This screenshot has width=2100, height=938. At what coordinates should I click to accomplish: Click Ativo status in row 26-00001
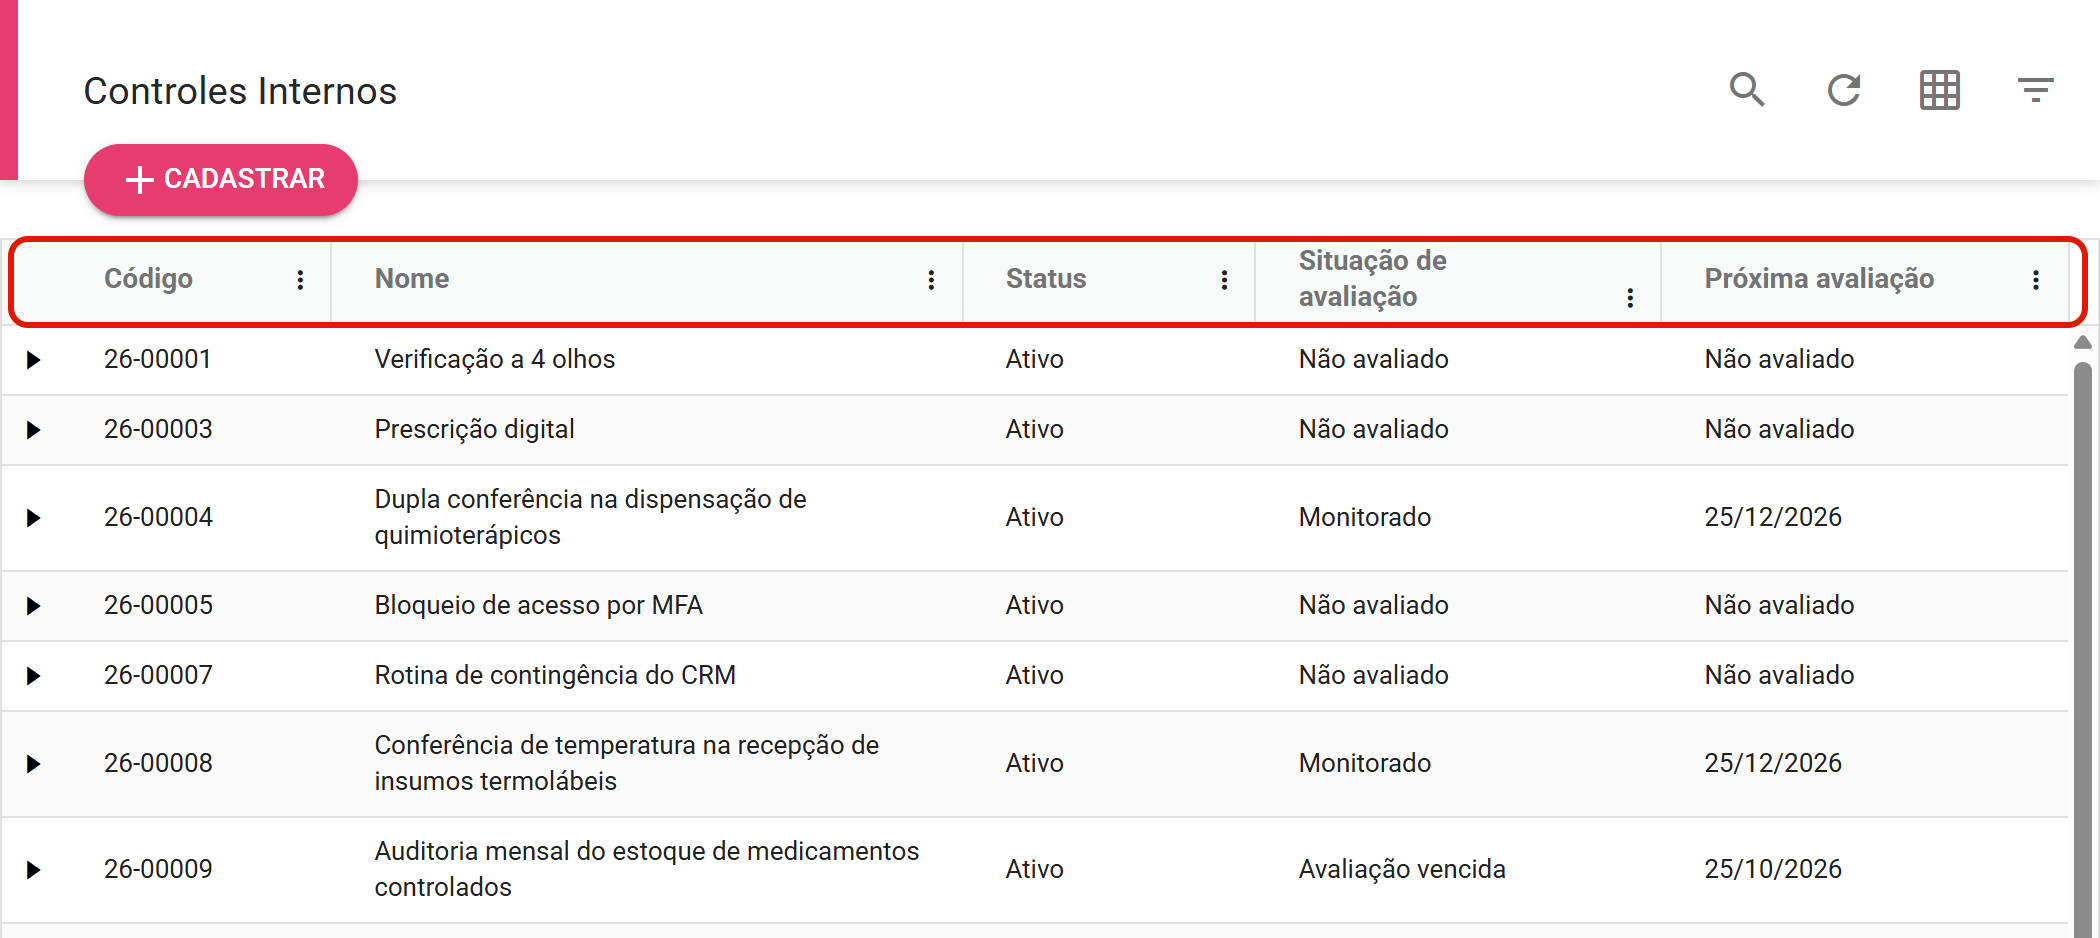click(1034, 359)
